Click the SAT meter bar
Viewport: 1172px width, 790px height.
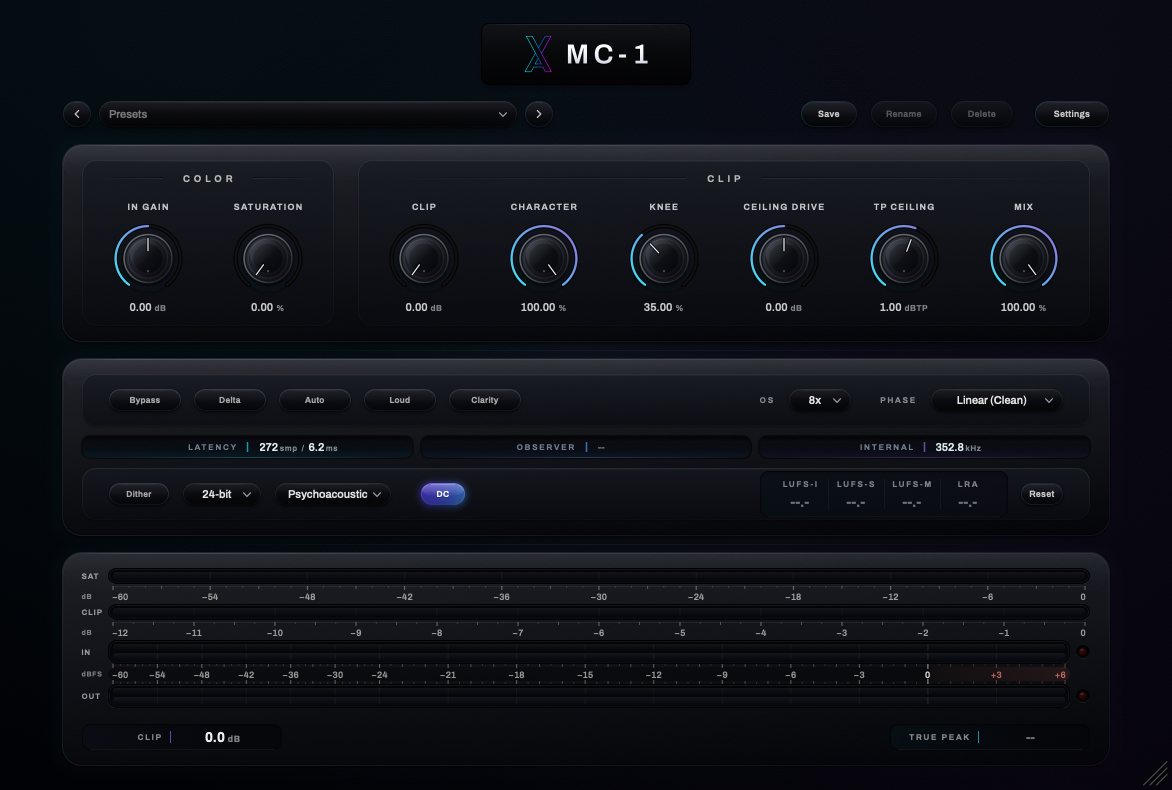pyautogui.click(x=599, y=576)
